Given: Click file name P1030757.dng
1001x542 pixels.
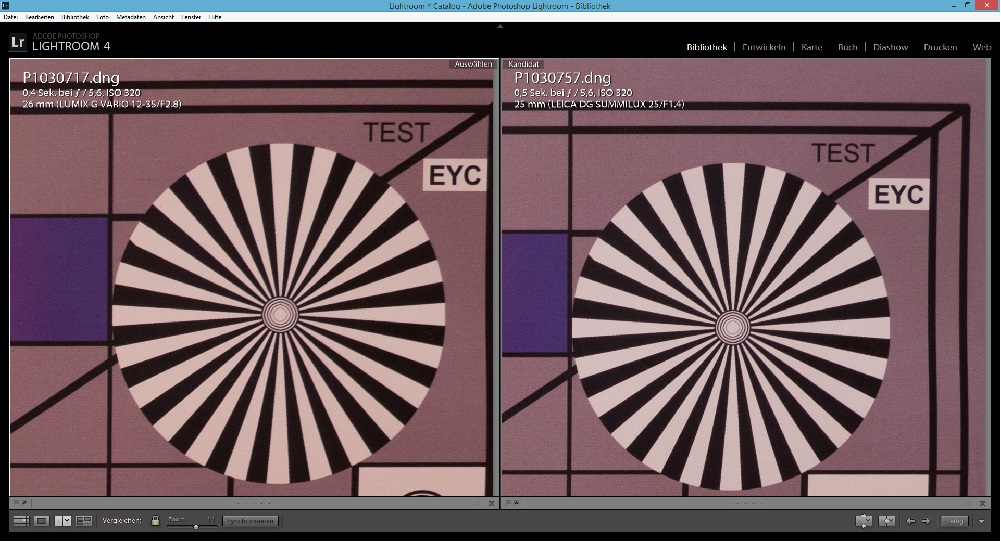Looking at the screenshot, I should (562, 78).
